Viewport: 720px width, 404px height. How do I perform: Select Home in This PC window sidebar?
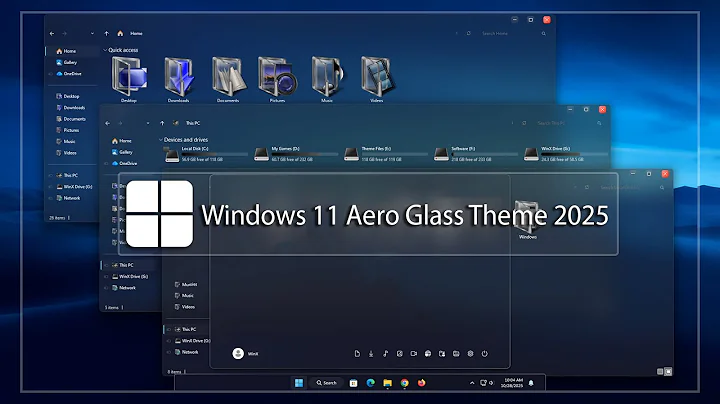point(122,141)
